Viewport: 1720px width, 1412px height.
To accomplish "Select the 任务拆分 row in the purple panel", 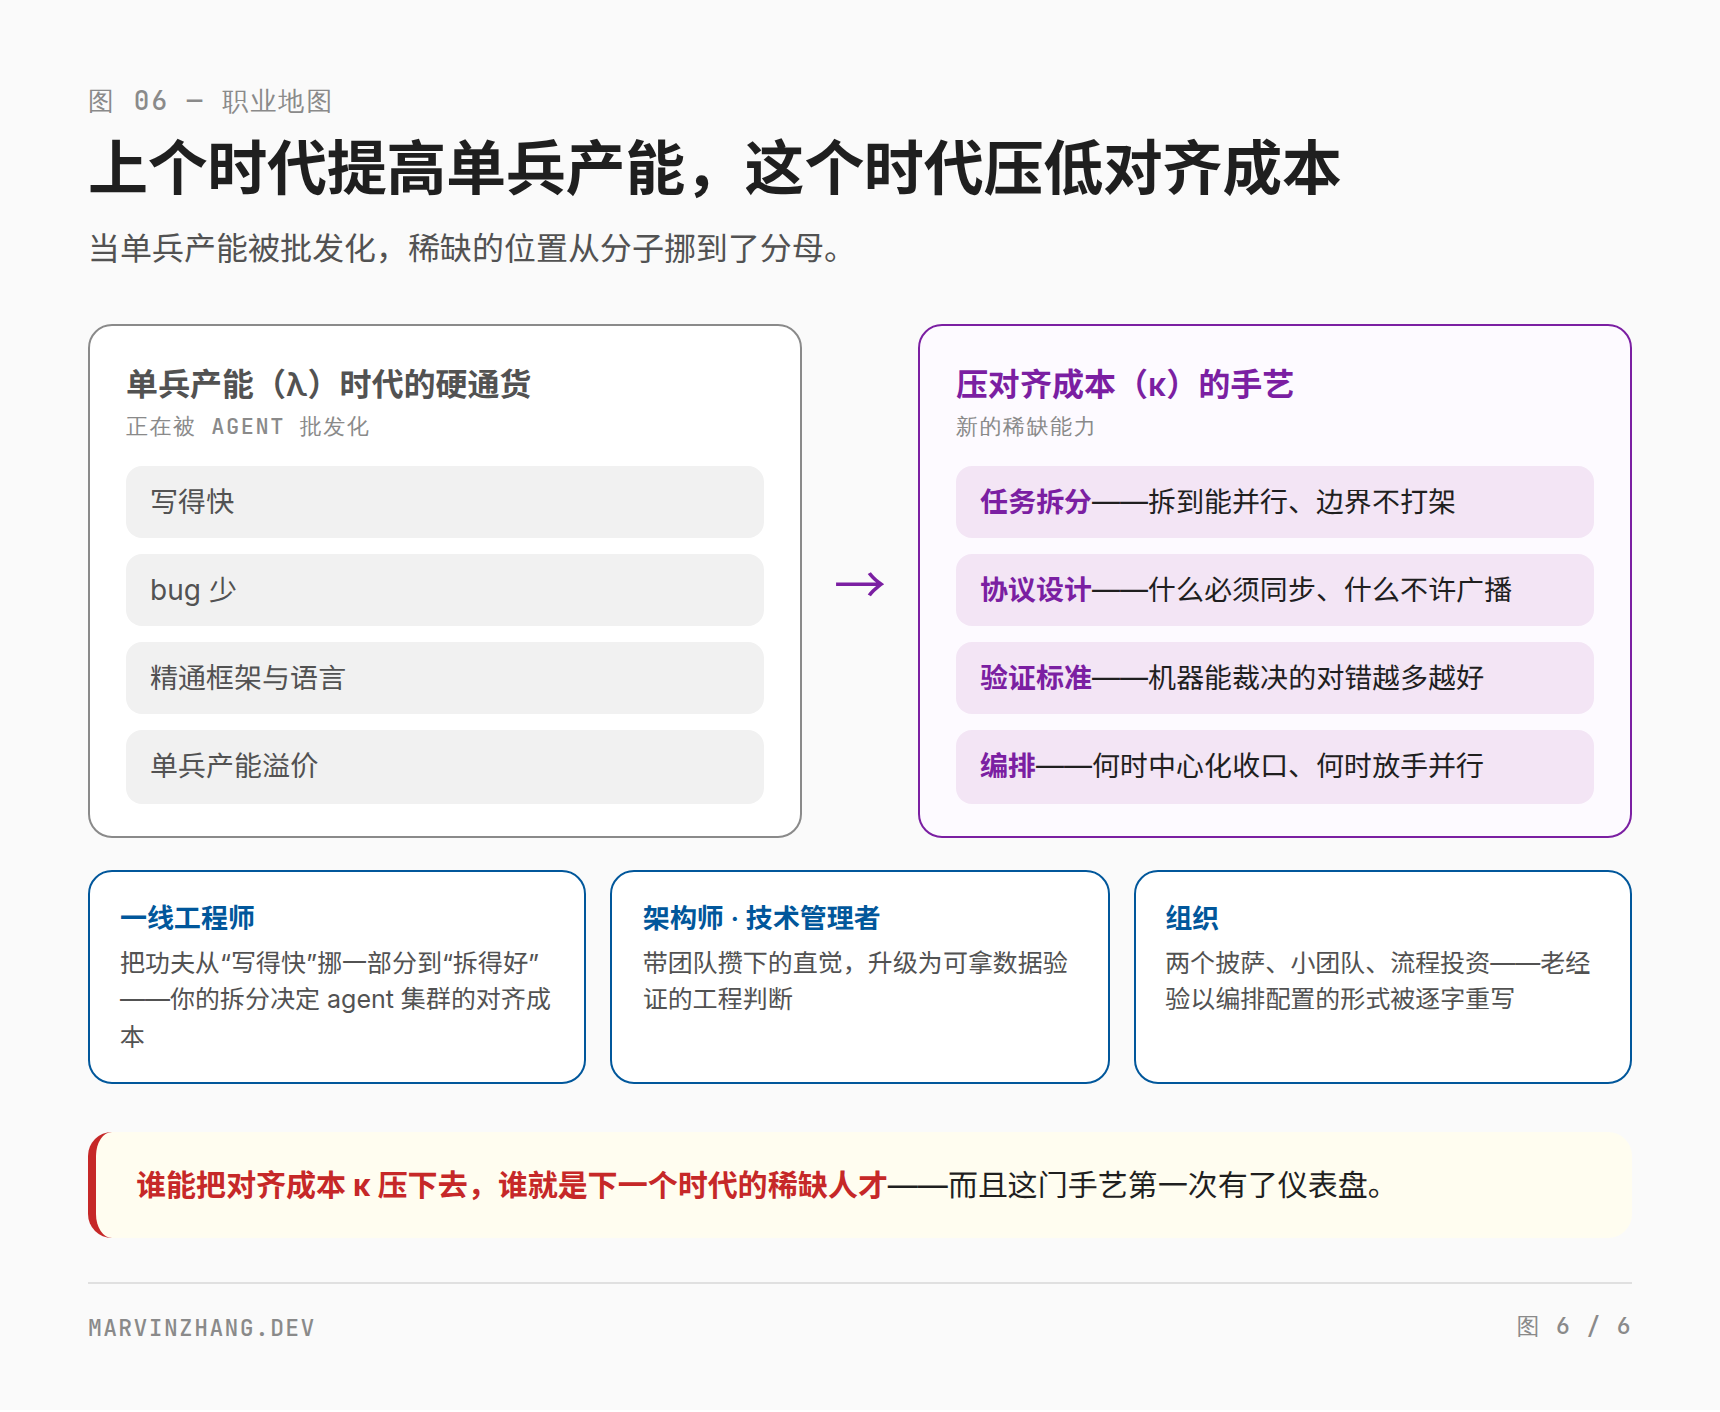I will 1275,502.
